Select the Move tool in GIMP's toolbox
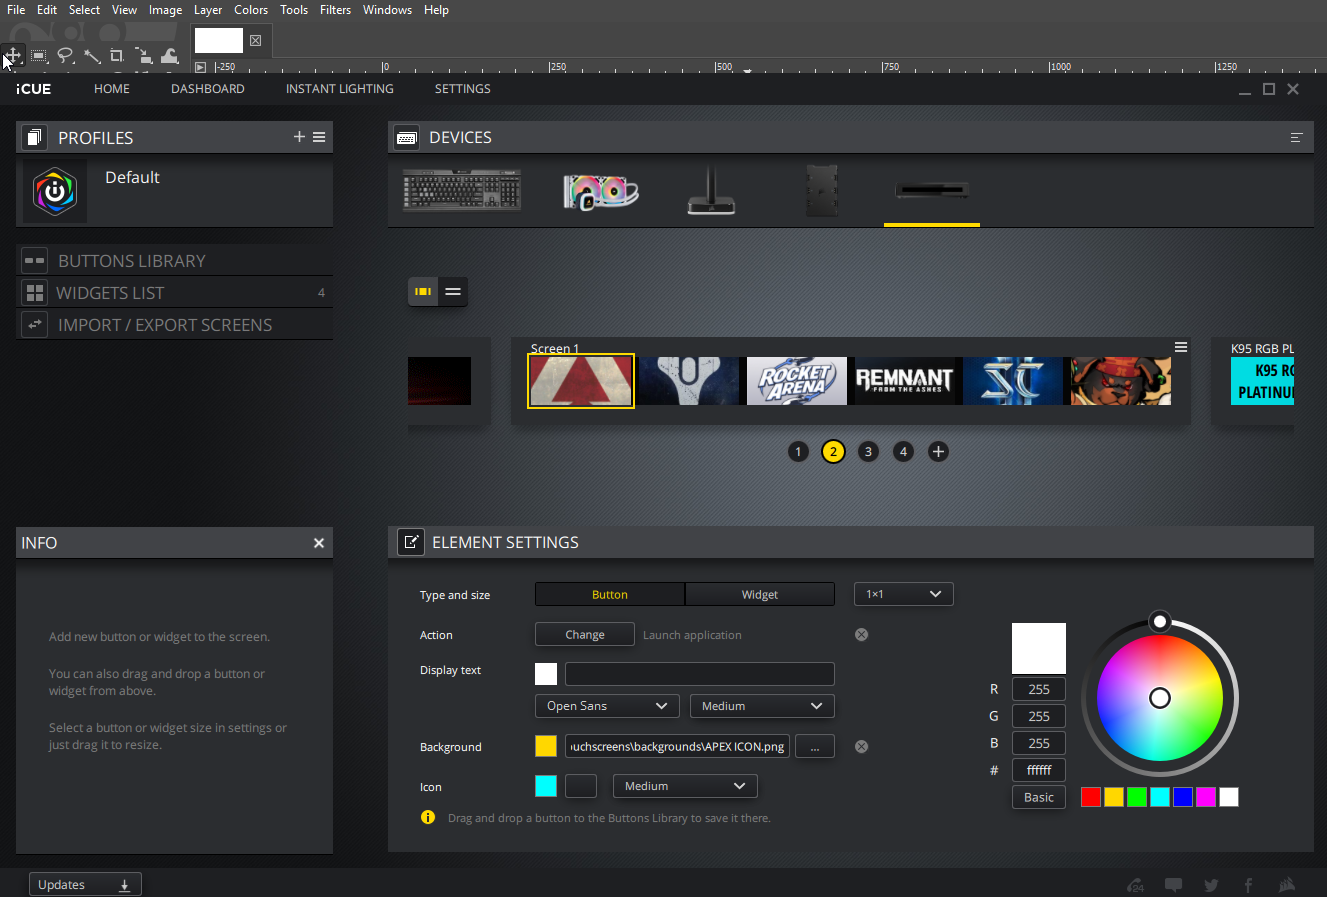Screen dimensions: 1327x897 pos(13,55)
